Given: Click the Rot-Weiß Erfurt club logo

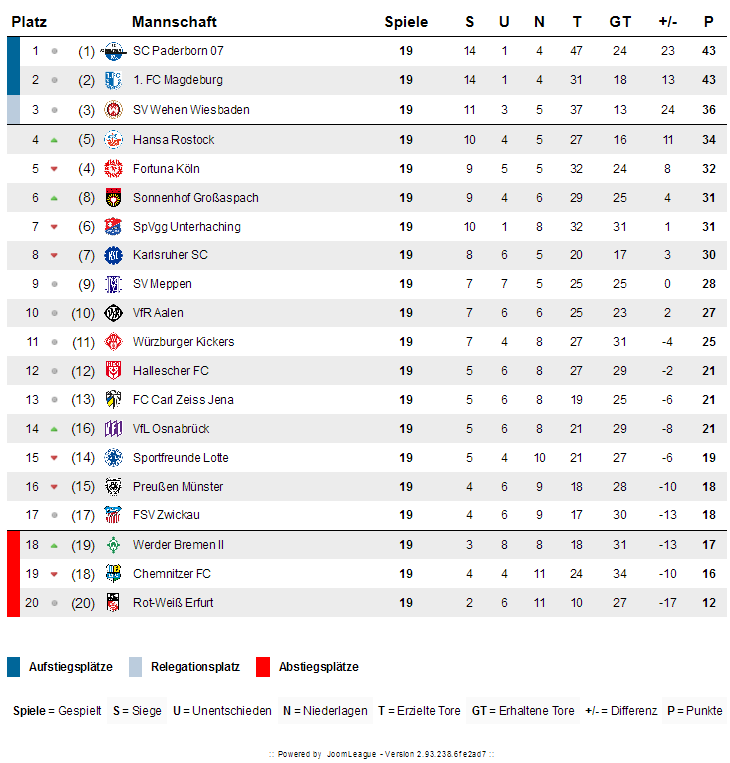Looking at the screenshot, I should tap(113, 603).
